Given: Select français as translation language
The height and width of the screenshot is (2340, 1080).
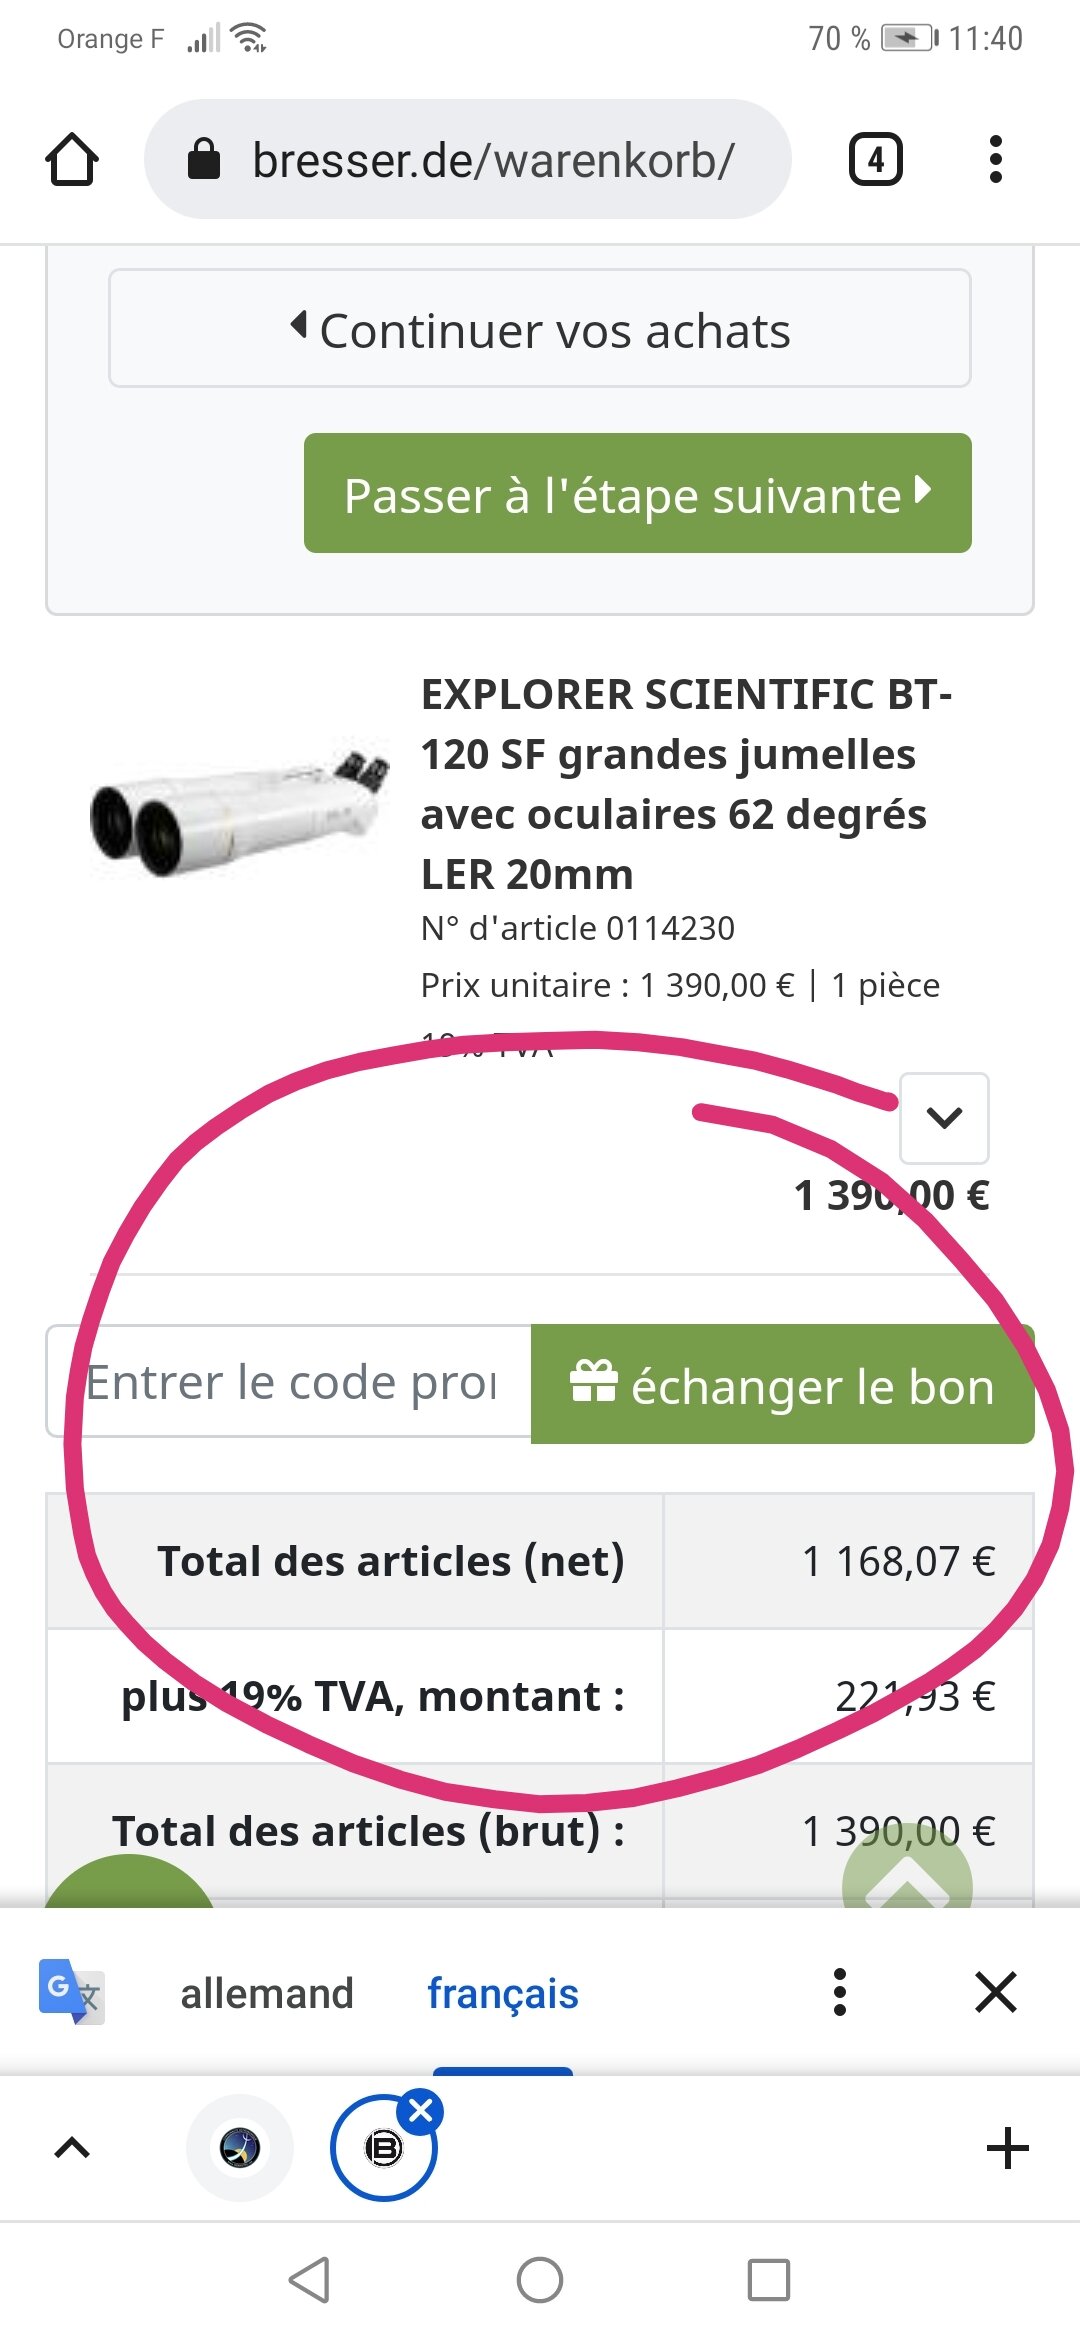Looking at the screenshot, I should point(503,1993).
